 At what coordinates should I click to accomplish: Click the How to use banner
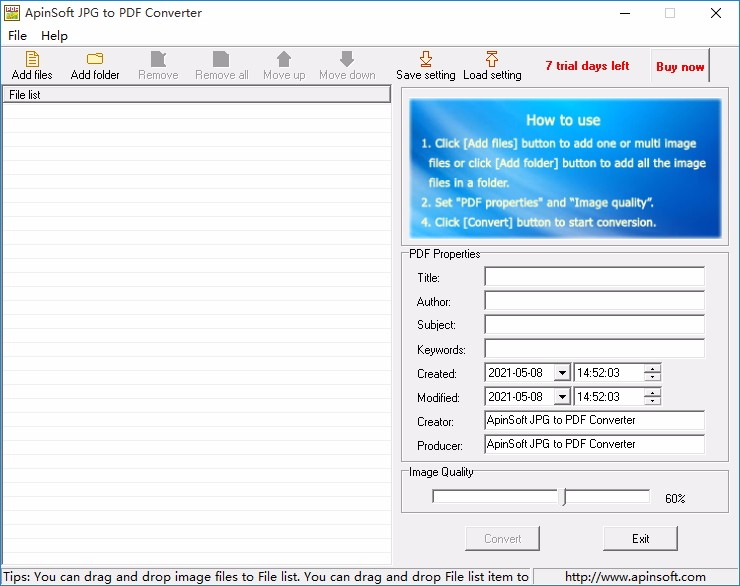565,168
